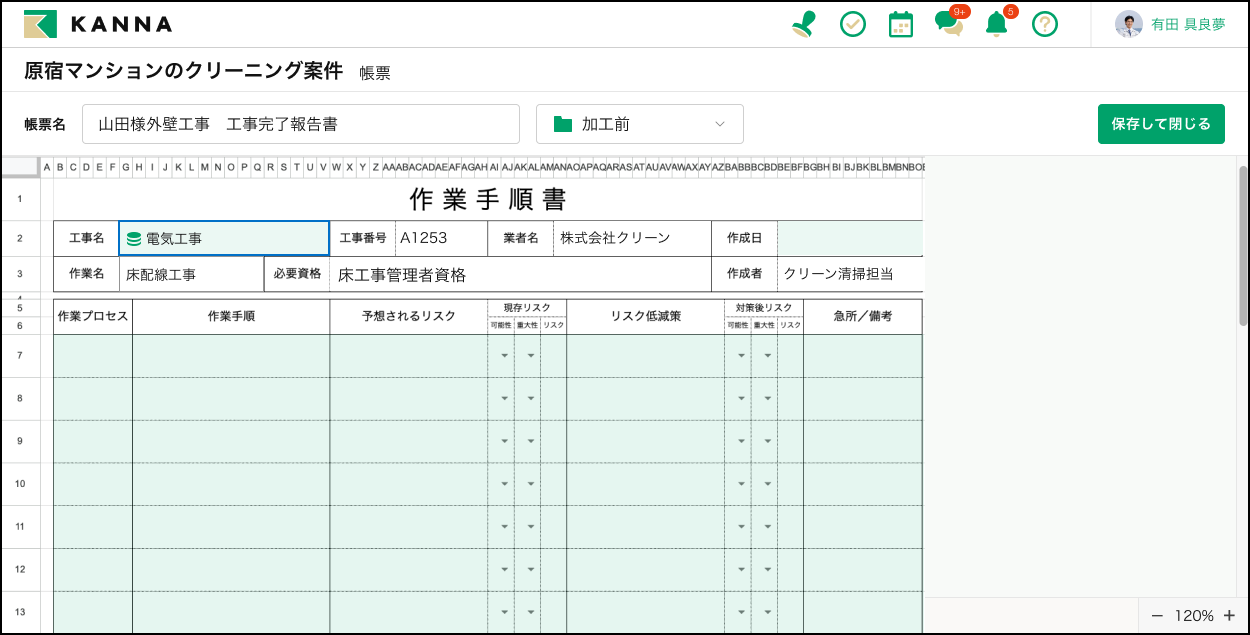1250x635 pixels.
Task: Click 保存して閉じる button
Action: pos(1161,124)
